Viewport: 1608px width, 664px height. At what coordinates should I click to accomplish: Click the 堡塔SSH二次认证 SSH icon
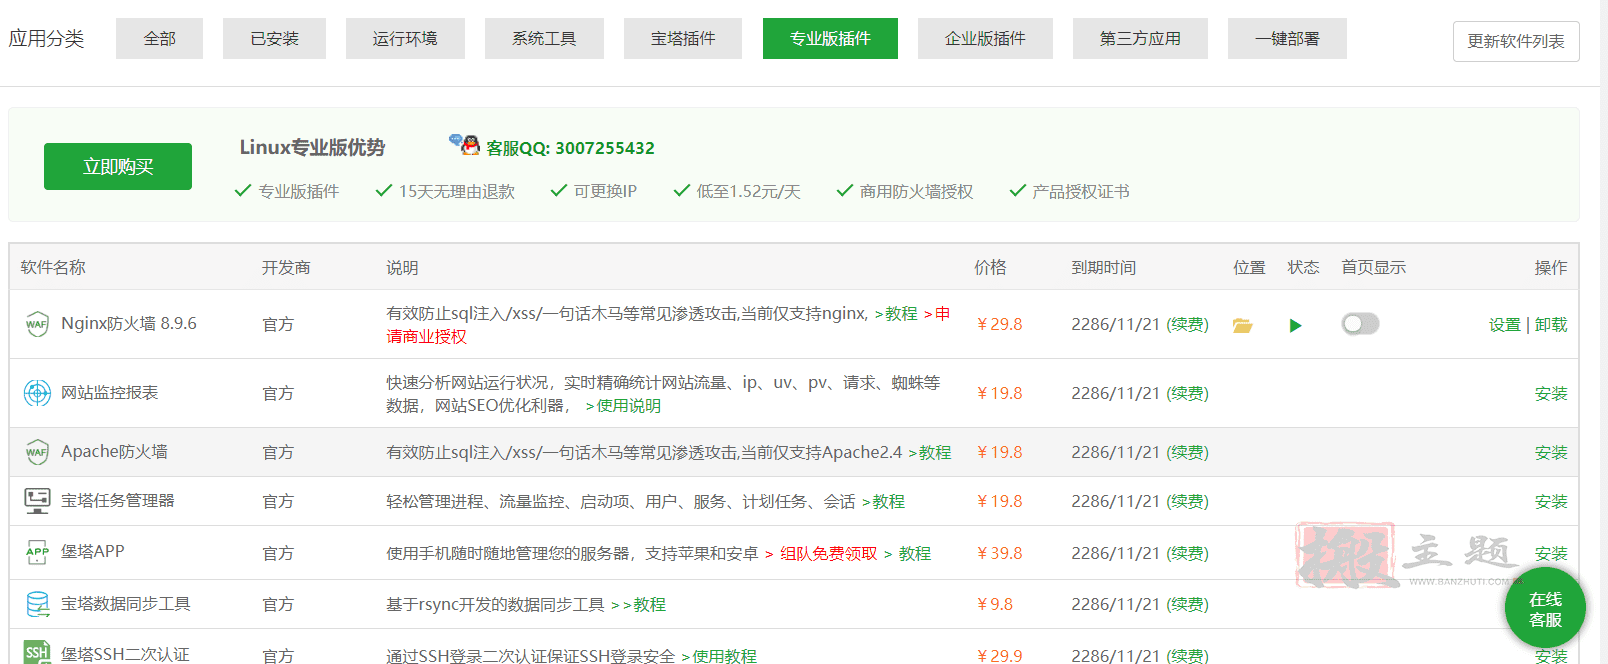tap(37, 652)
